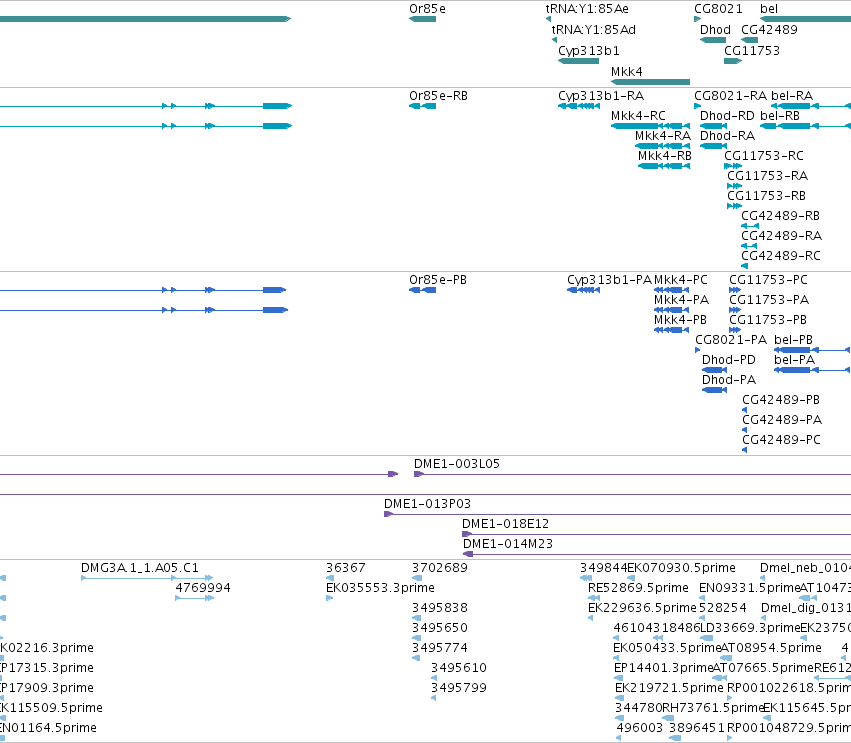Select the Mkk4-PA protein label
851x743 pixels.
click(681, 301)
